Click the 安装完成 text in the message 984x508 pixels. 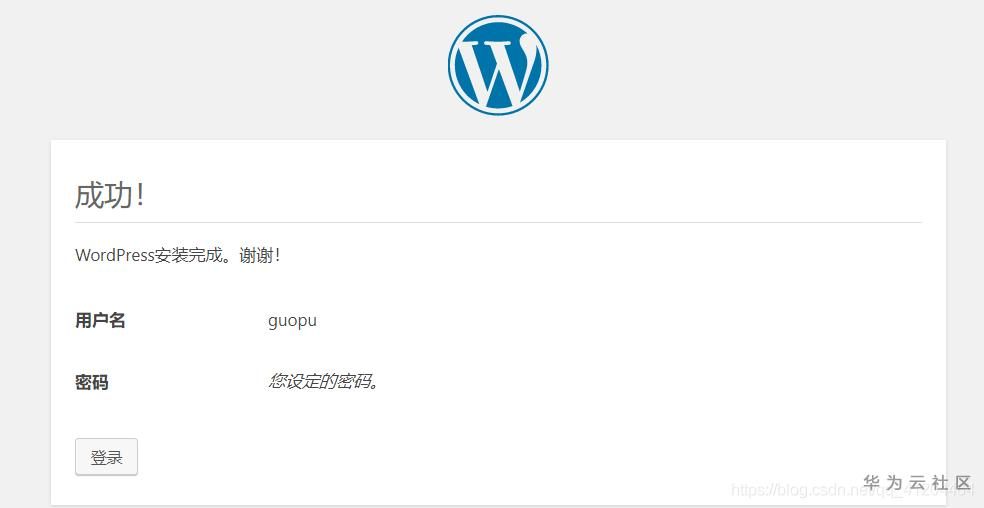pos(186,255)
